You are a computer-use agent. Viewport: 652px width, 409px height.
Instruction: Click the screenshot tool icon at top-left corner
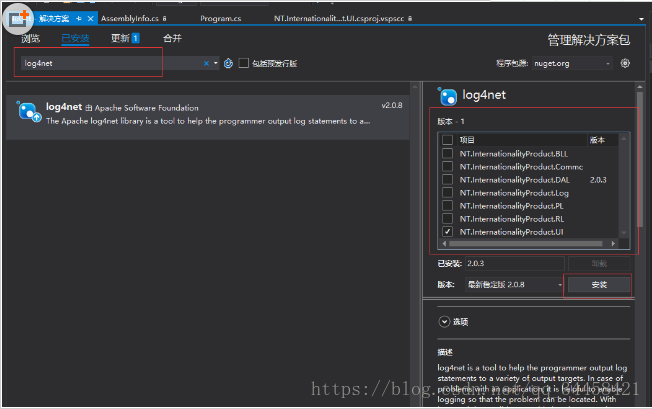18,19
